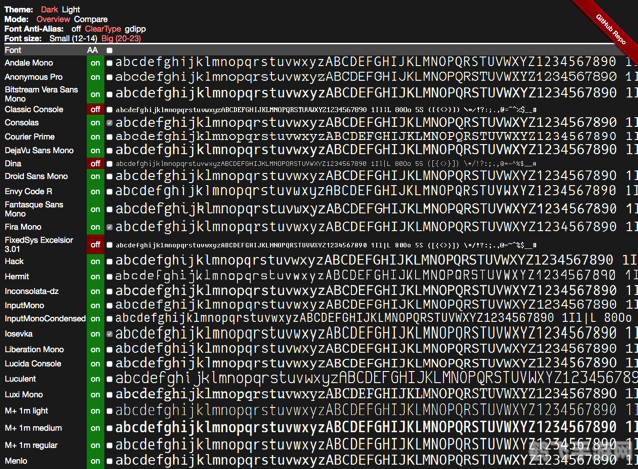Viewport: 638px width, 469px height.
Task: Uncheck the Fira Mono checkbox
Action: 110,227
